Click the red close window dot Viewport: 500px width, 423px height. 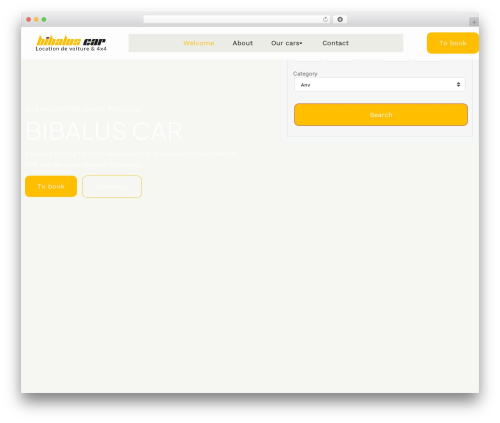(29, 19)
